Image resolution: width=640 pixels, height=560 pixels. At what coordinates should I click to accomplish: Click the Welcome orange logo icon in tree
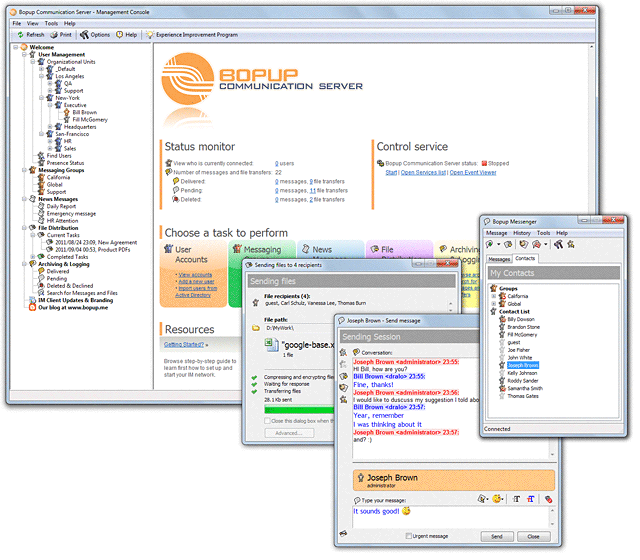[x=24, y=47]
